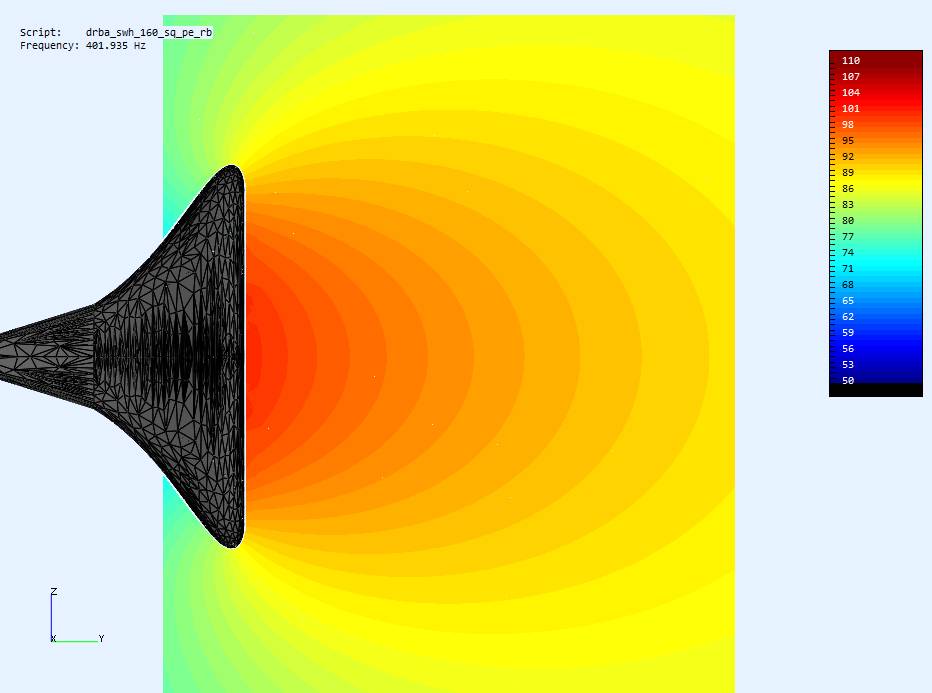932x693 pixels.
Task: Click the 53 value on the legend
Action: (848, 365)
